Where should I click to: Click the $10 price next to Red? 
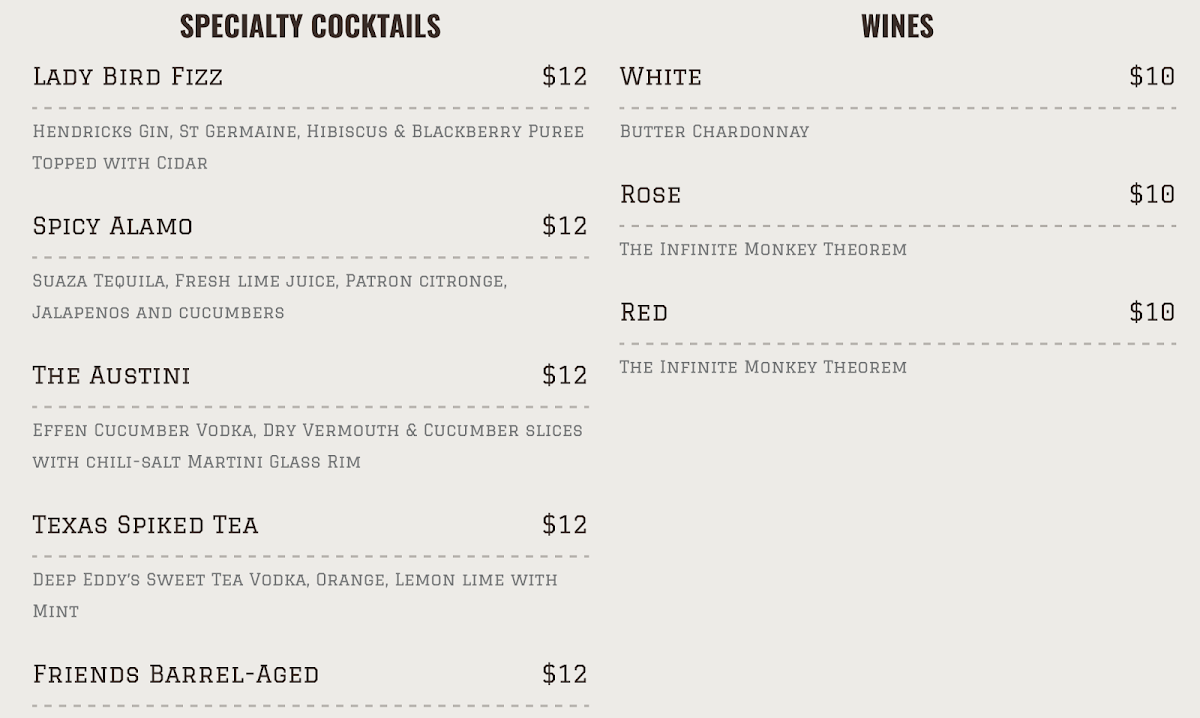pyautogui.click(x=1152, y=312)
